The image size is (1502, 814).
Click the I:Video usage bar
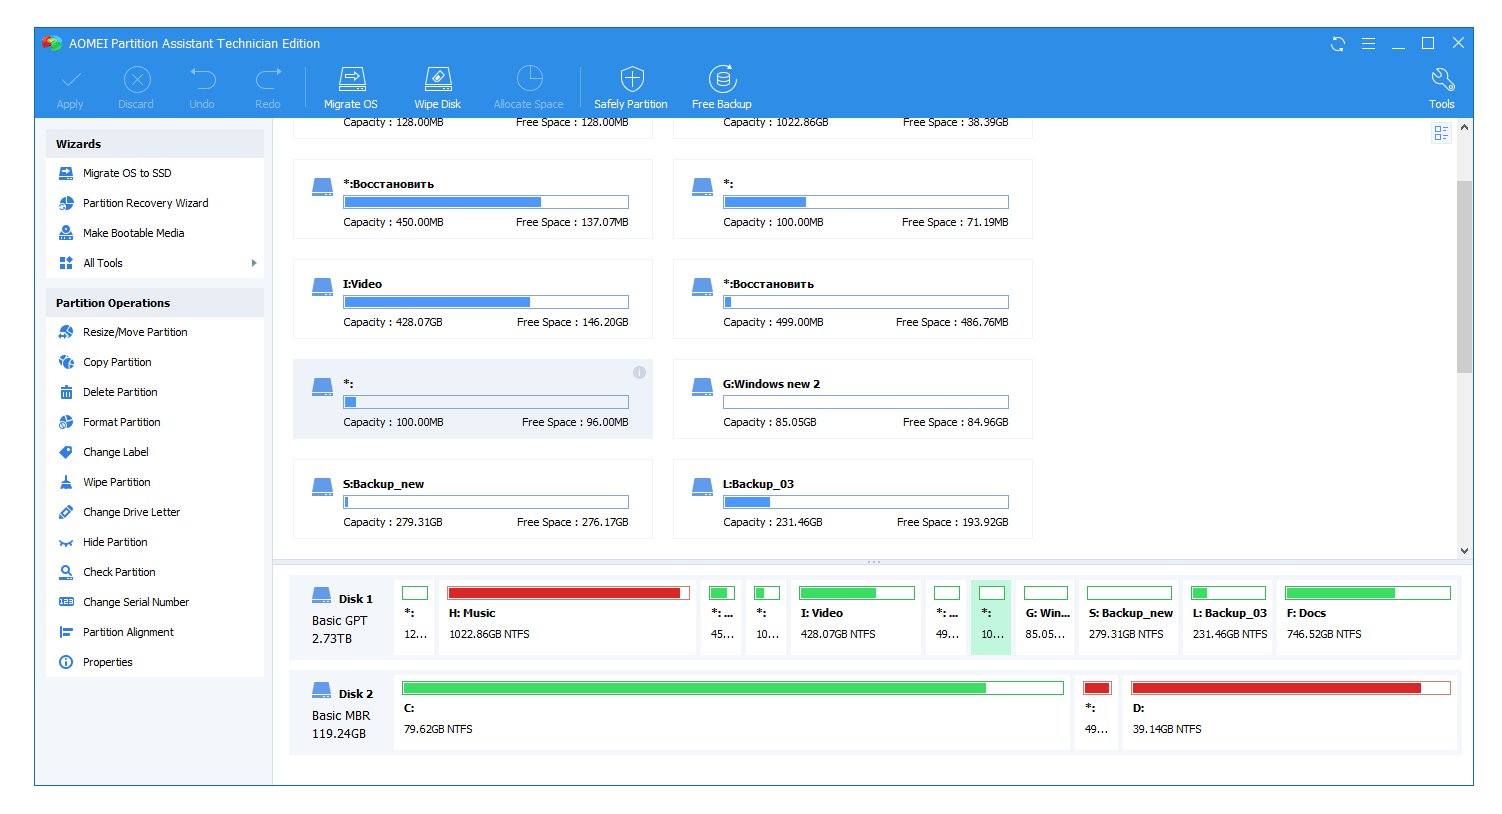(486, 302)
